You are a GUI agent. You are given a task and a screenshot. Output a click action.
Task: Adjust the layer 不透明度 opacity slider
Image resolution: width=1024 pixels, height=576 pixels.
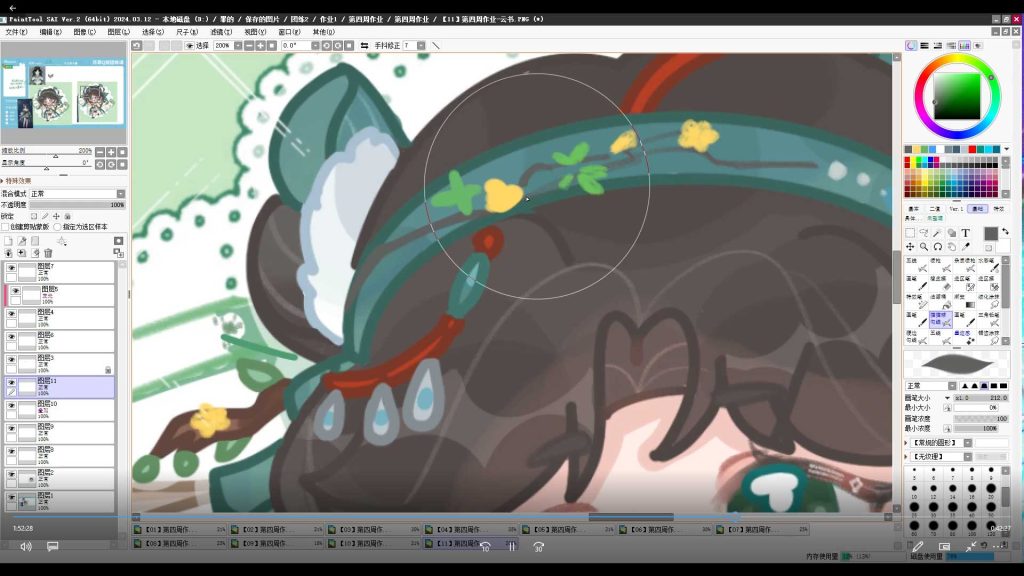tap(77, 205)
